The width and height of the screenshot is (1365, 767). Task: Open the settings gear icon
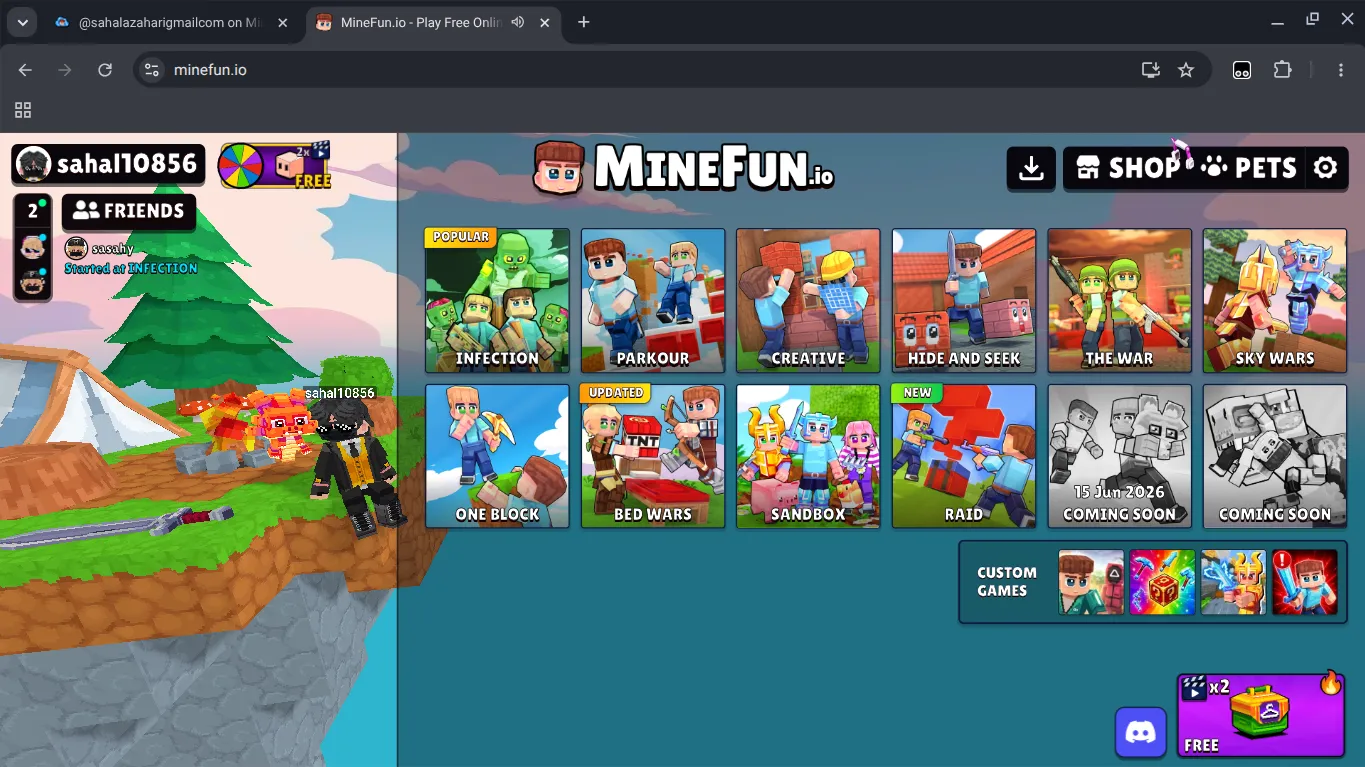click(x=1325, y=168)
